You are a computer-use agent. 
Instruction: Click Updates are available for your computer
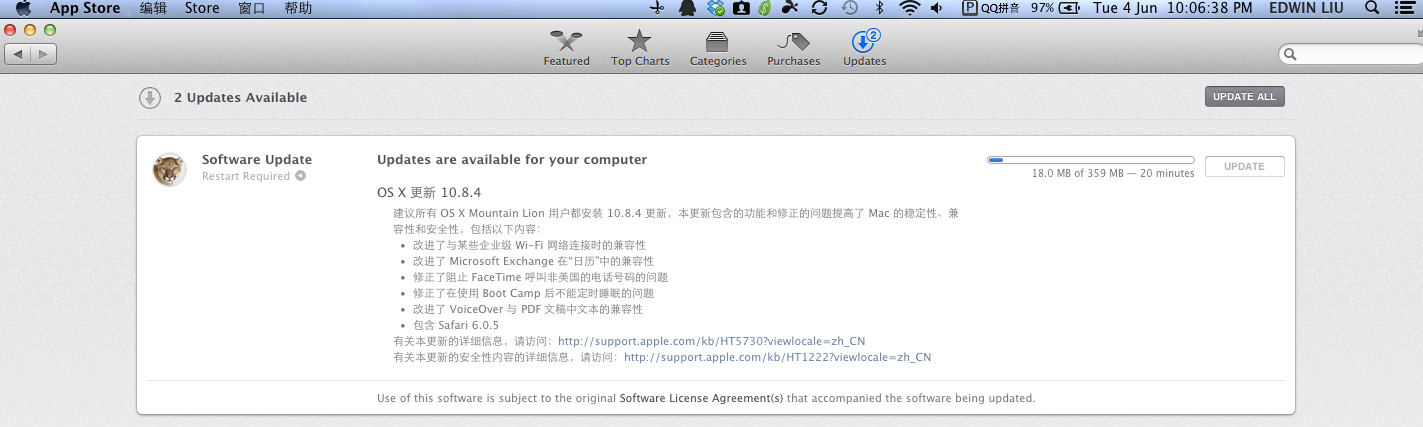click(x=512, y=159)
